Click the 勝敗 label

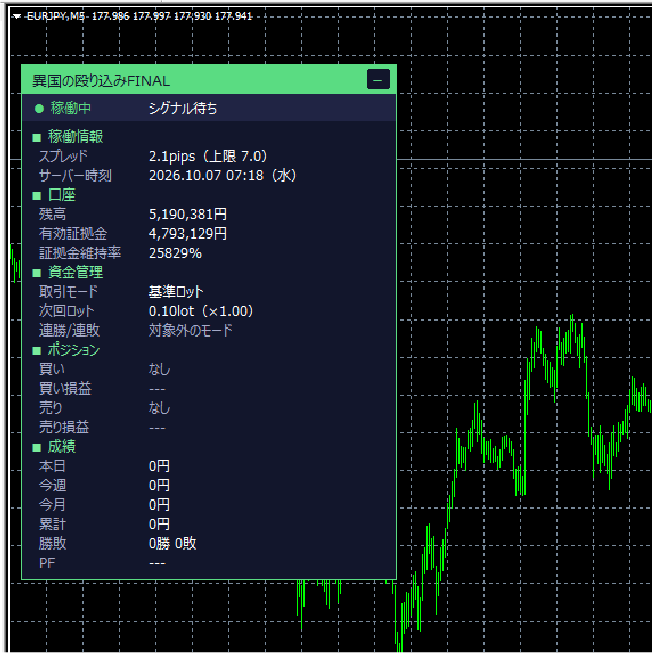click(52, 543)
